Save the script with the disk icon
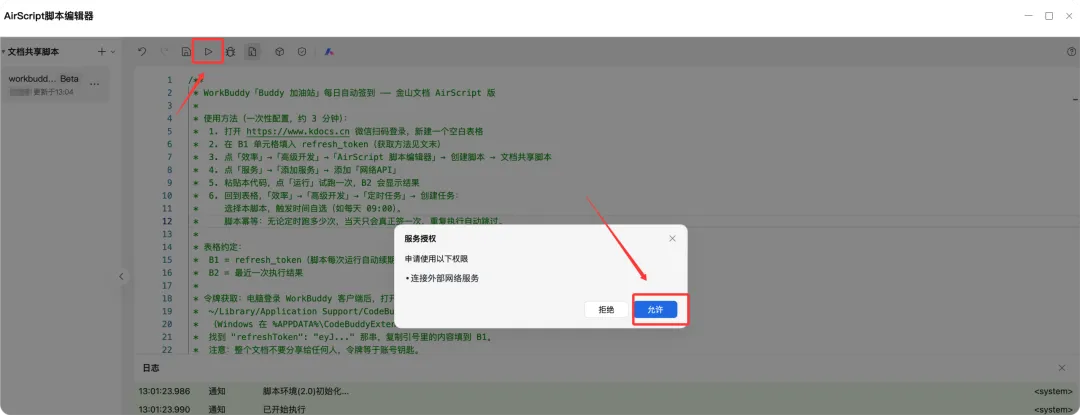The image size is (1080, 415). 186,51
